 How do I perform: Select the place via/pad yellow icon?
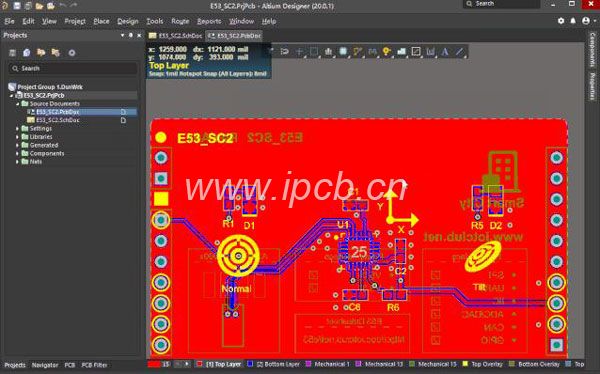(387, 52)
